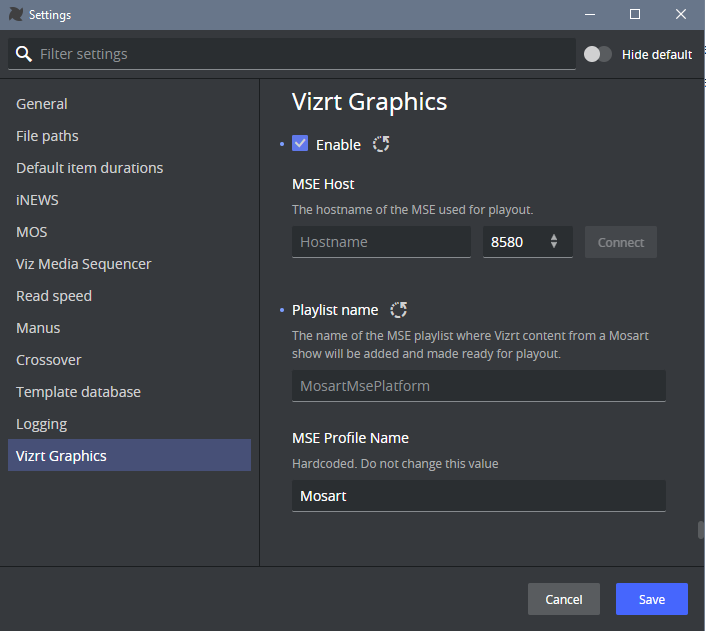
Task: Click the hostname of the MSE description
Action: (x=412, y=210)
